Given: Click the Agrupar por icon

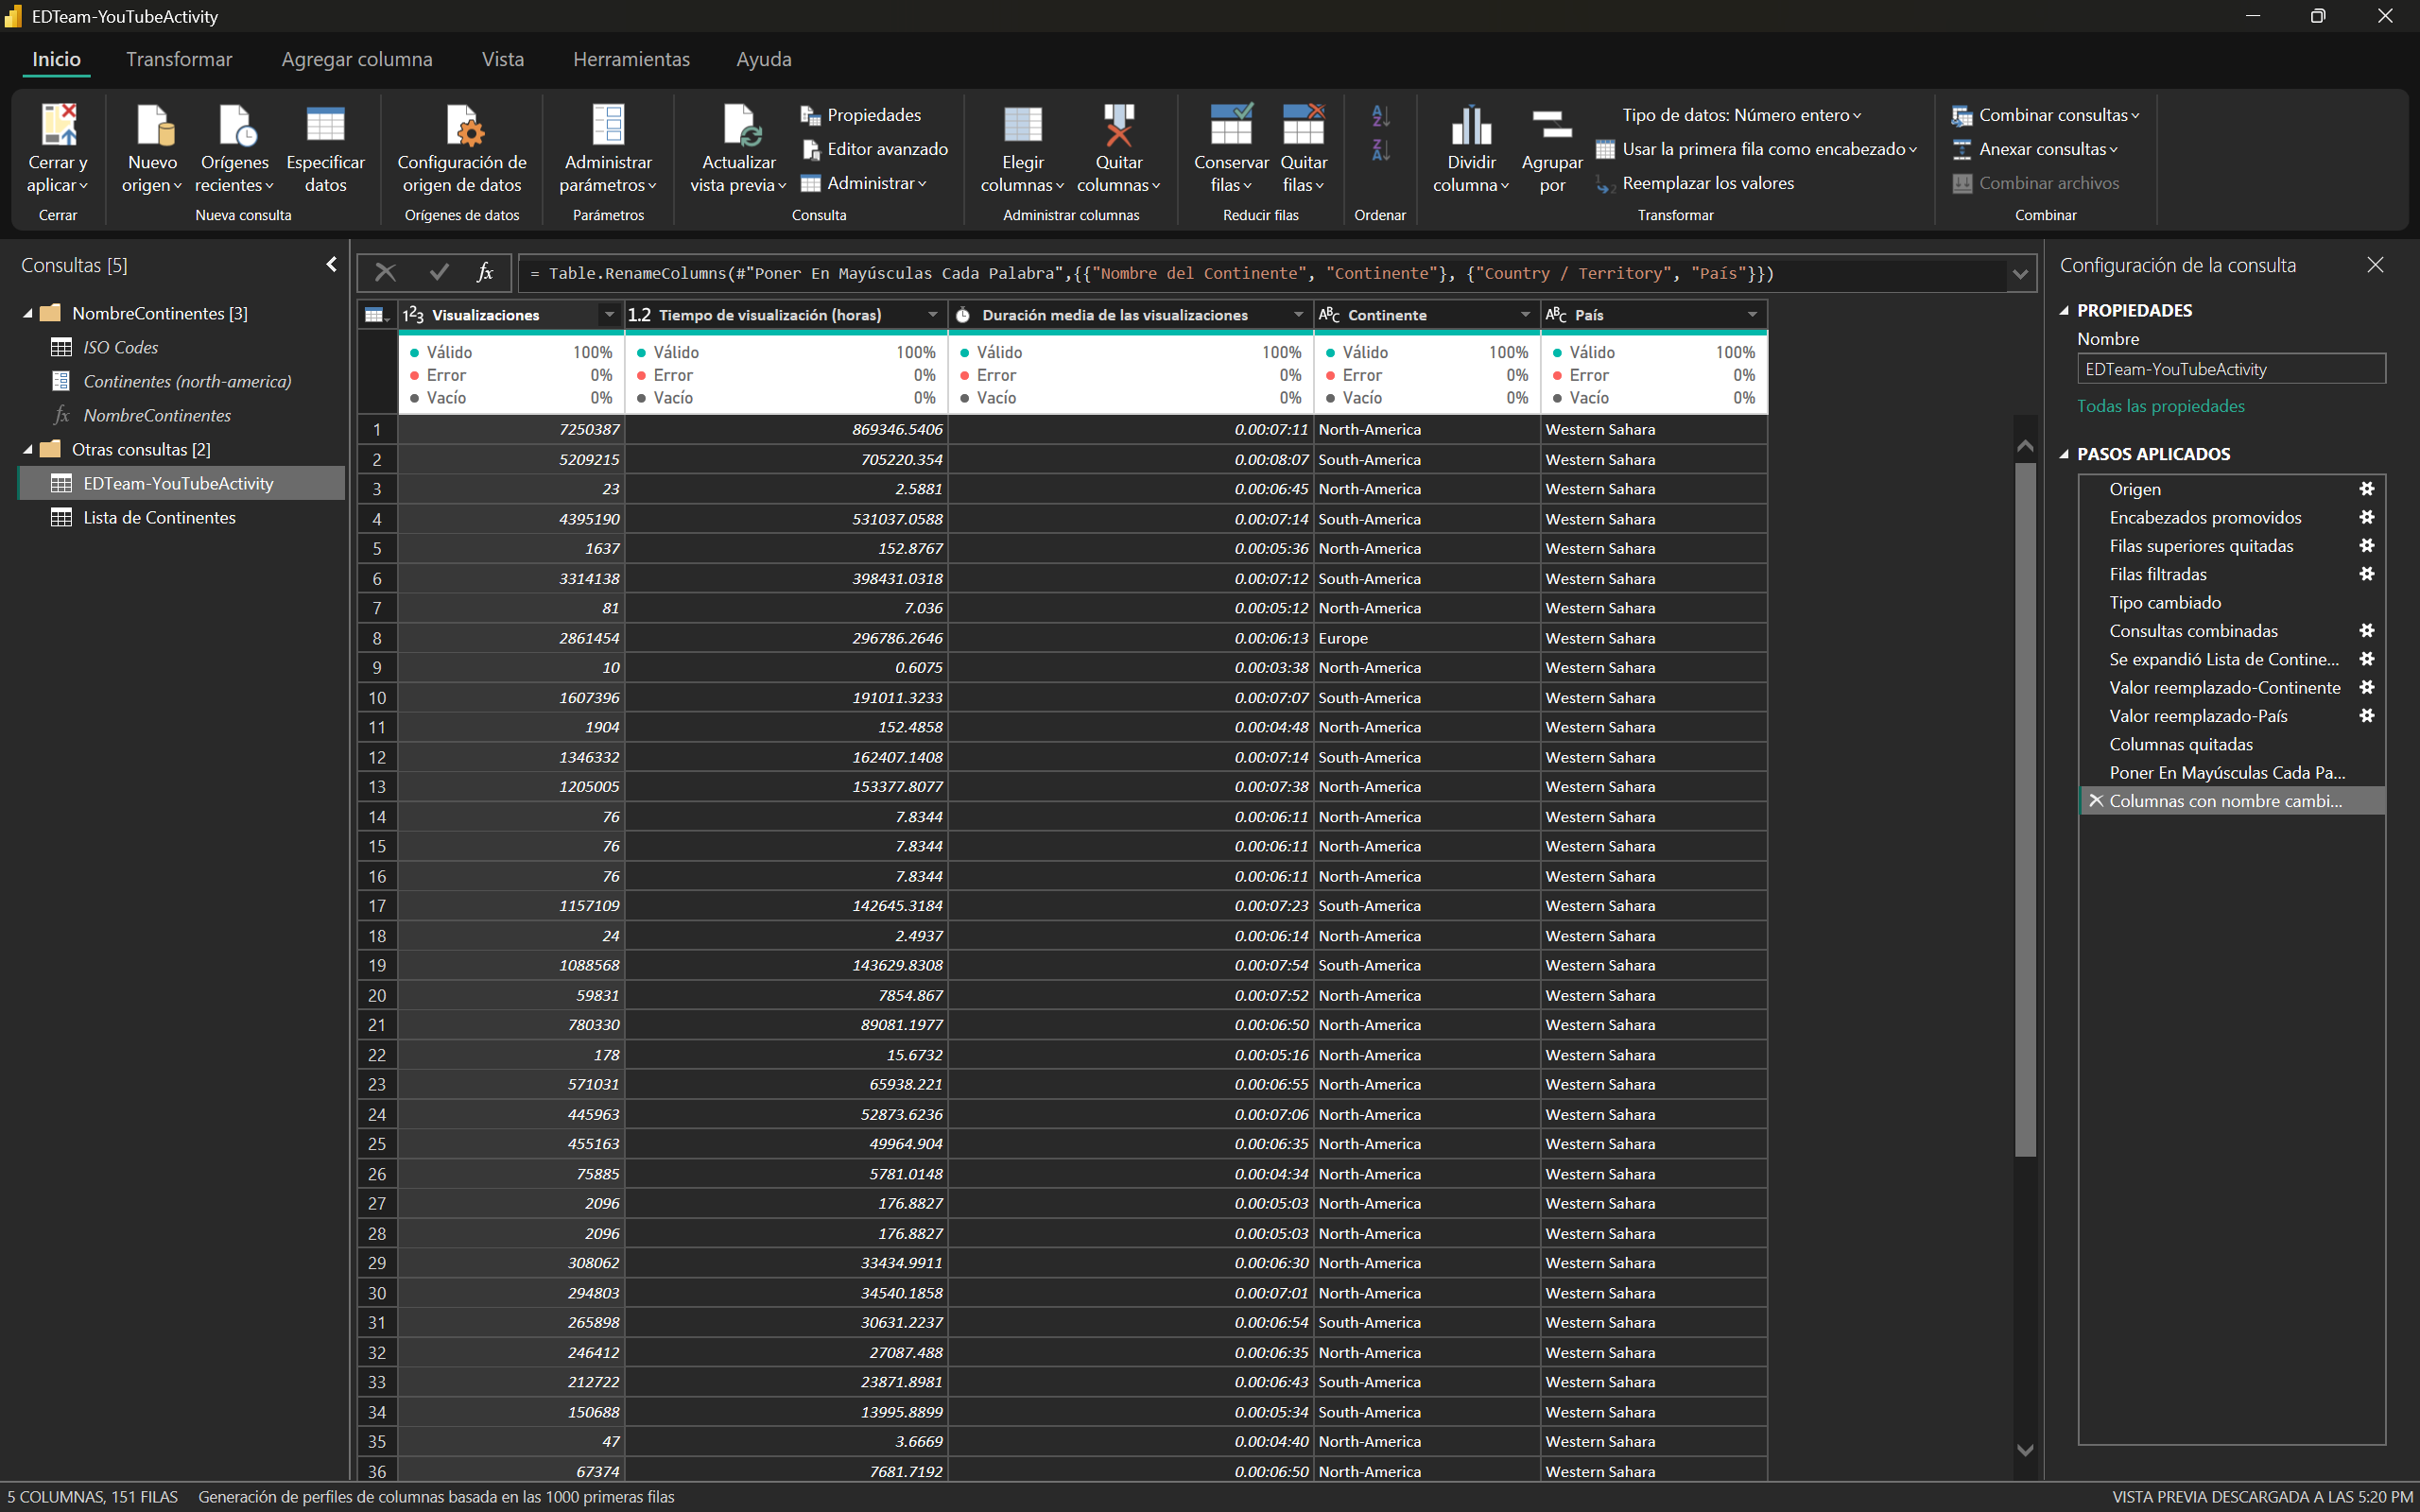Looking at the screenshot, I should coord(1551,126).
